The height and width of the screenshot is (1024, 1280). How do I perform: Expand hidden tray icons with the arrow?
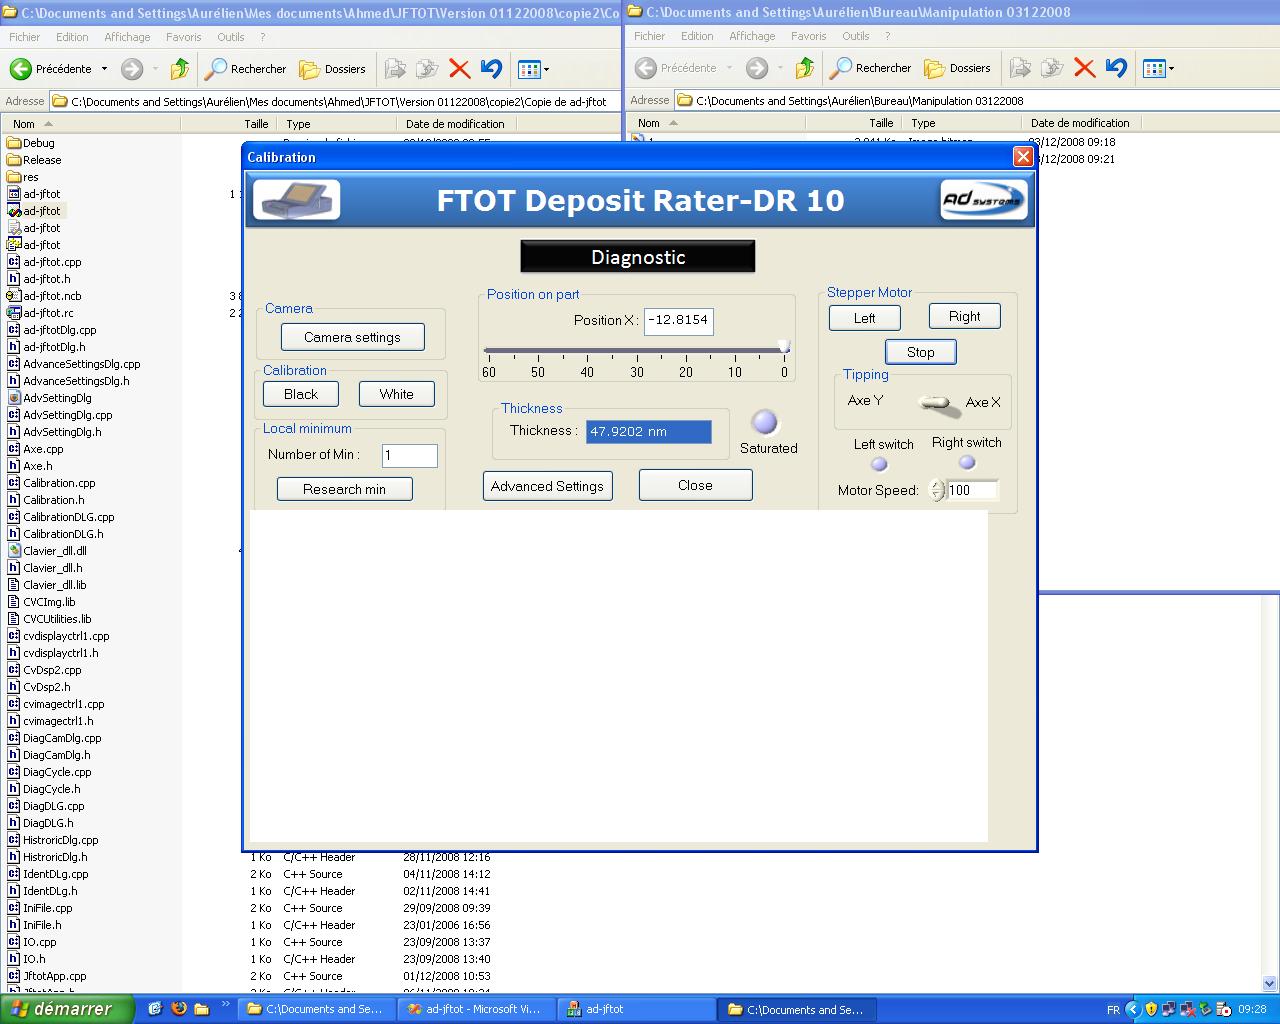(x=1132, y=1009)
